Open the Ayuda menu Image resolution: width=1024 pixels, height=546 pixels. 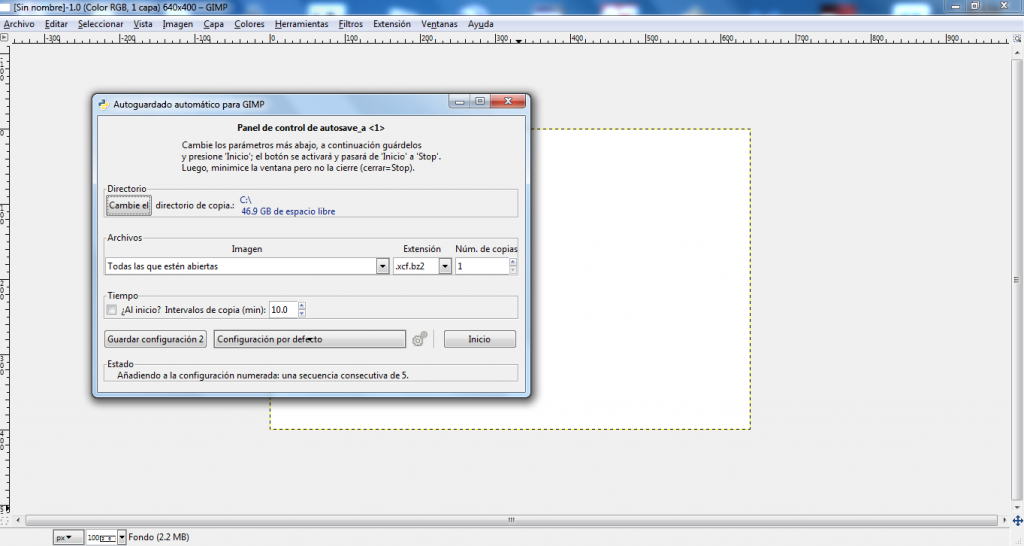pos(481,24)
